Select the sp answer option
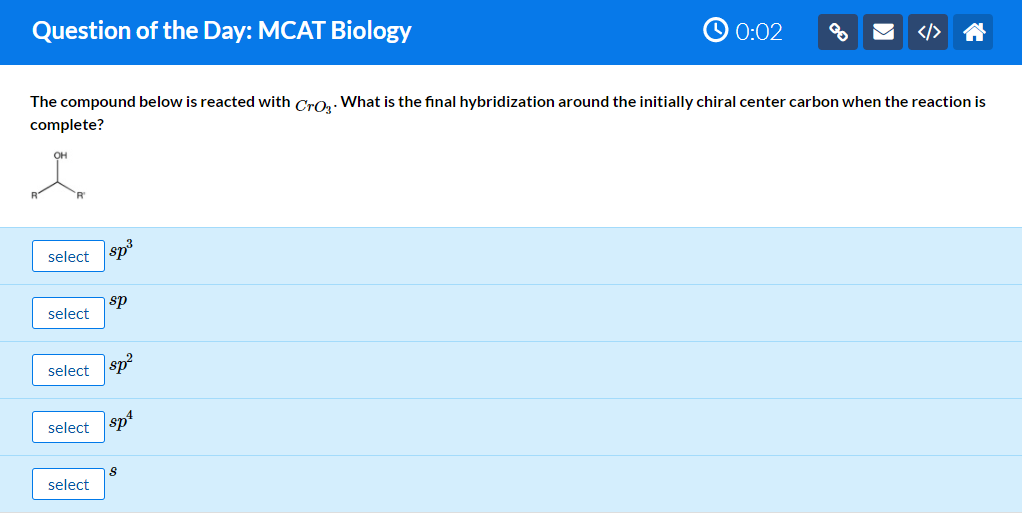Viewport: 1022px width, 513px height. coord(68,313)
